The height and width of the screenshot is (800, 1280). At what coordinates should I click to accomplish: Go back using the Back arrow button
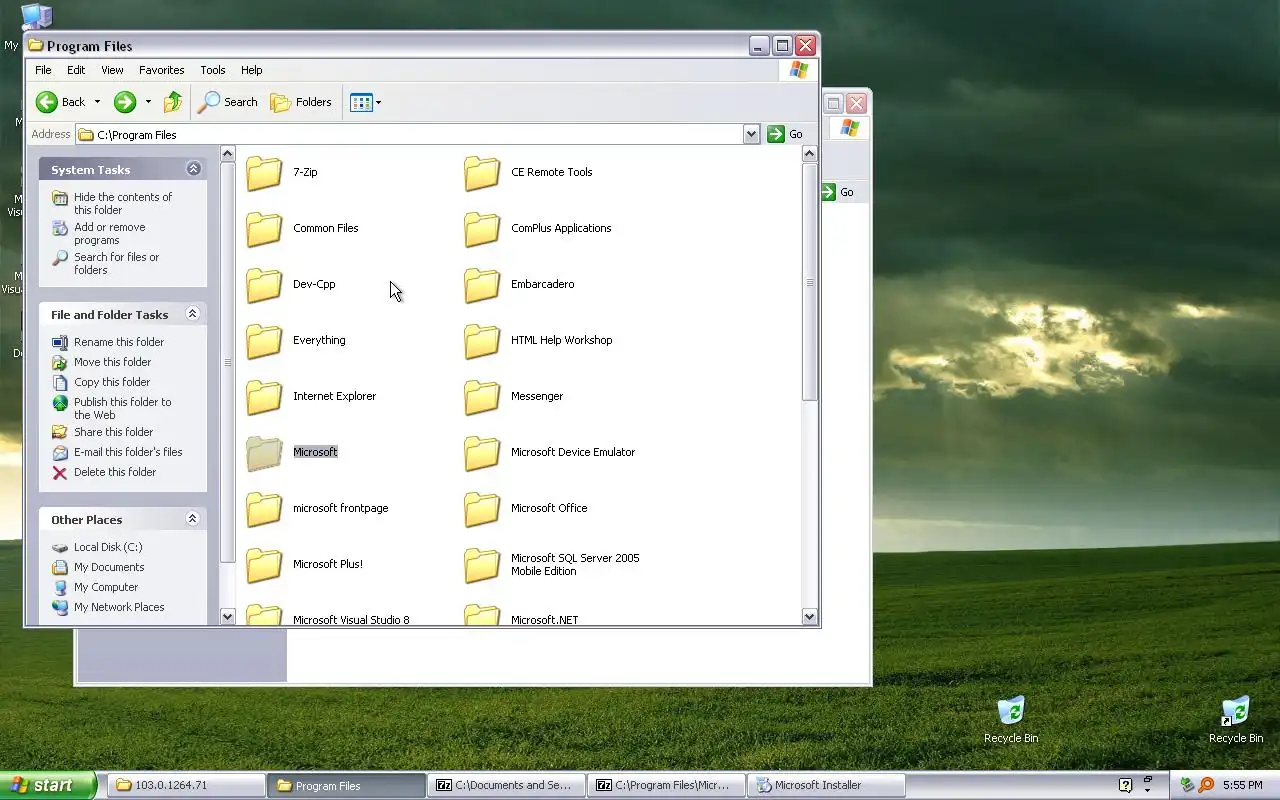click(x=61, y=102)
